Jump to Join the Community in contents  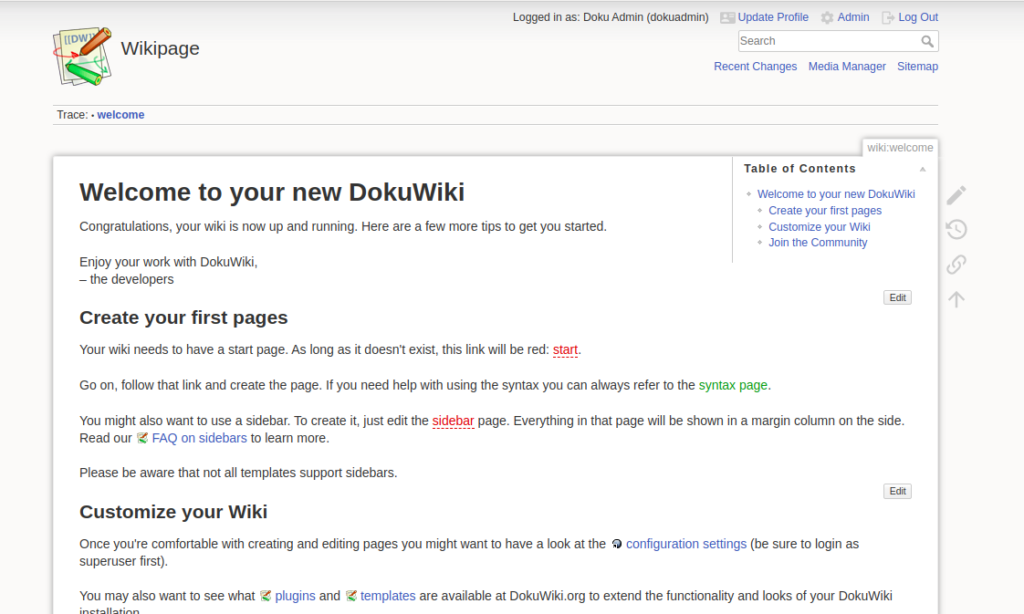click(818, 242)
